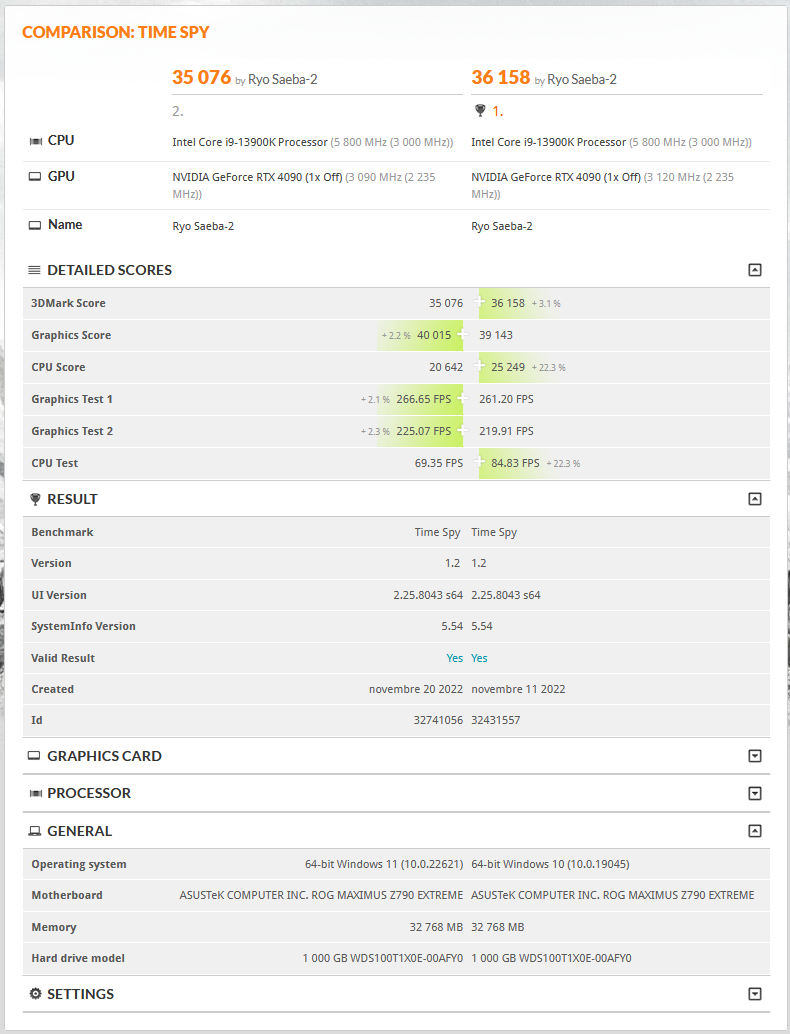Click the green 25 249 CPU Score bar
This screenshot has height=1034, width=790.
tap(508, 367)
